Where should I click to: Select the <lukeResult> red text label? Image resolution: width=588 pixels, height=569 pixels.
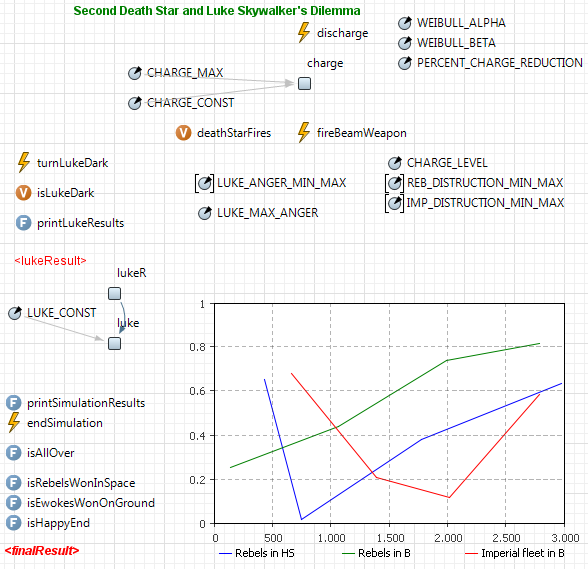point(50,260)
